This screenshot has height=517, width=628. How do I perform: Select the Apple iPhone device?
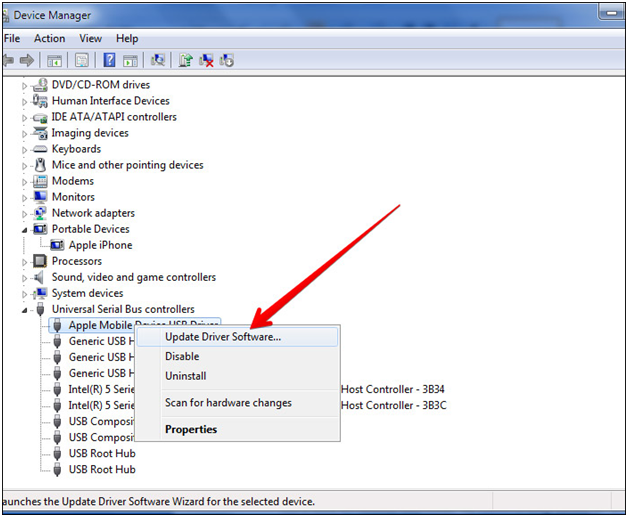[x=100, y=245]
